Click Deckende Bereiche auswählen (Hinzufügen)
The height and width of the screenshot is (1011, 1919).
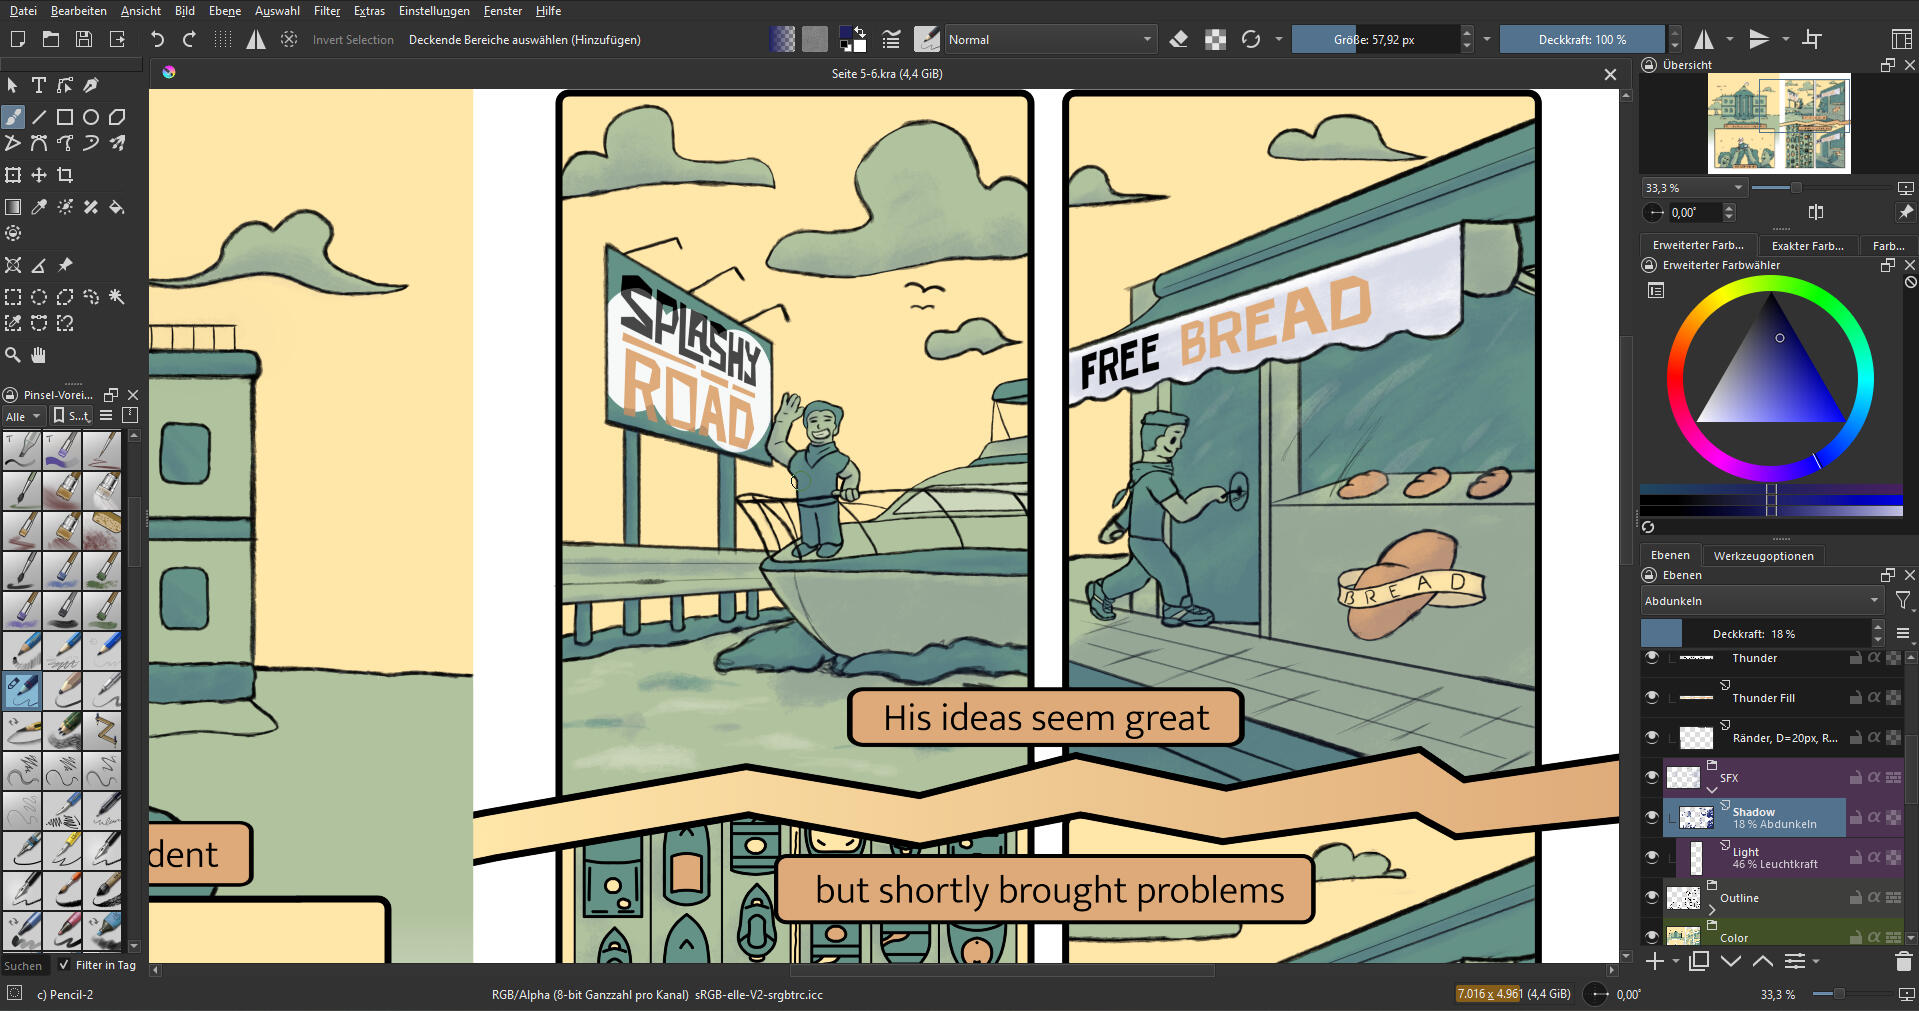[x=524, y=40]
